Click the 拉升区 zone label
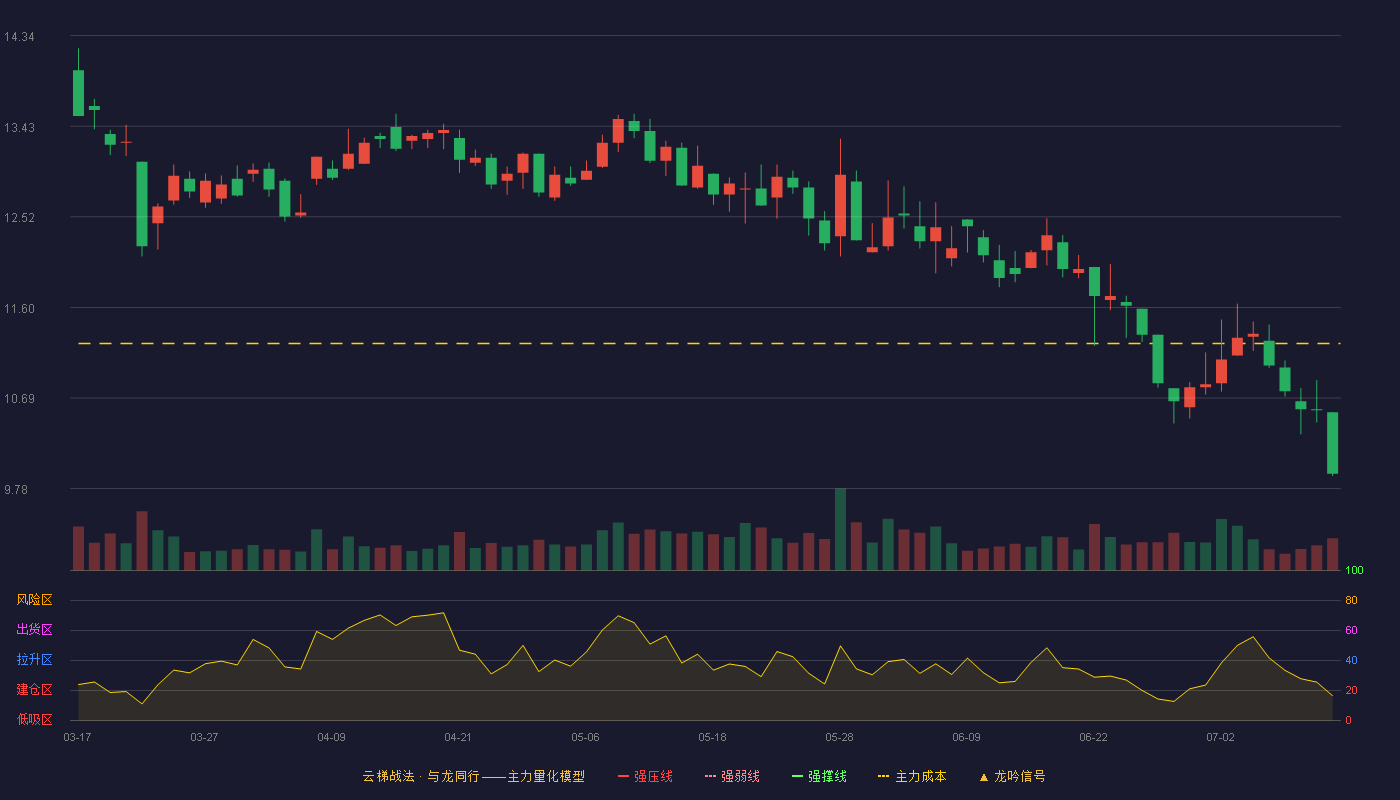Viewport: 1400px width, 800px height. pyautogui.click(x=34, y=660)
